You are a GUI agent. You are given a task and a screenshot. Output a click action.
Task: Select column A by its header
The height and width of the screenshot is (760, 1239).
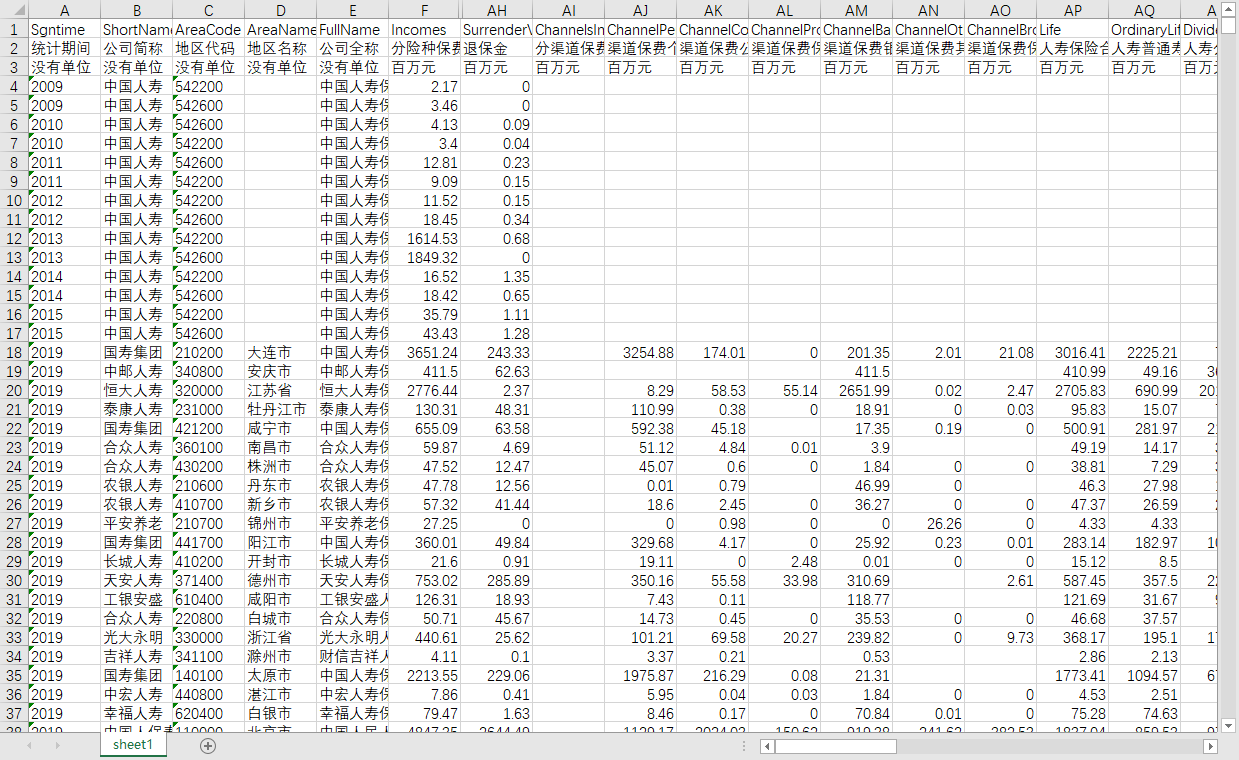(x=65, y=10)
